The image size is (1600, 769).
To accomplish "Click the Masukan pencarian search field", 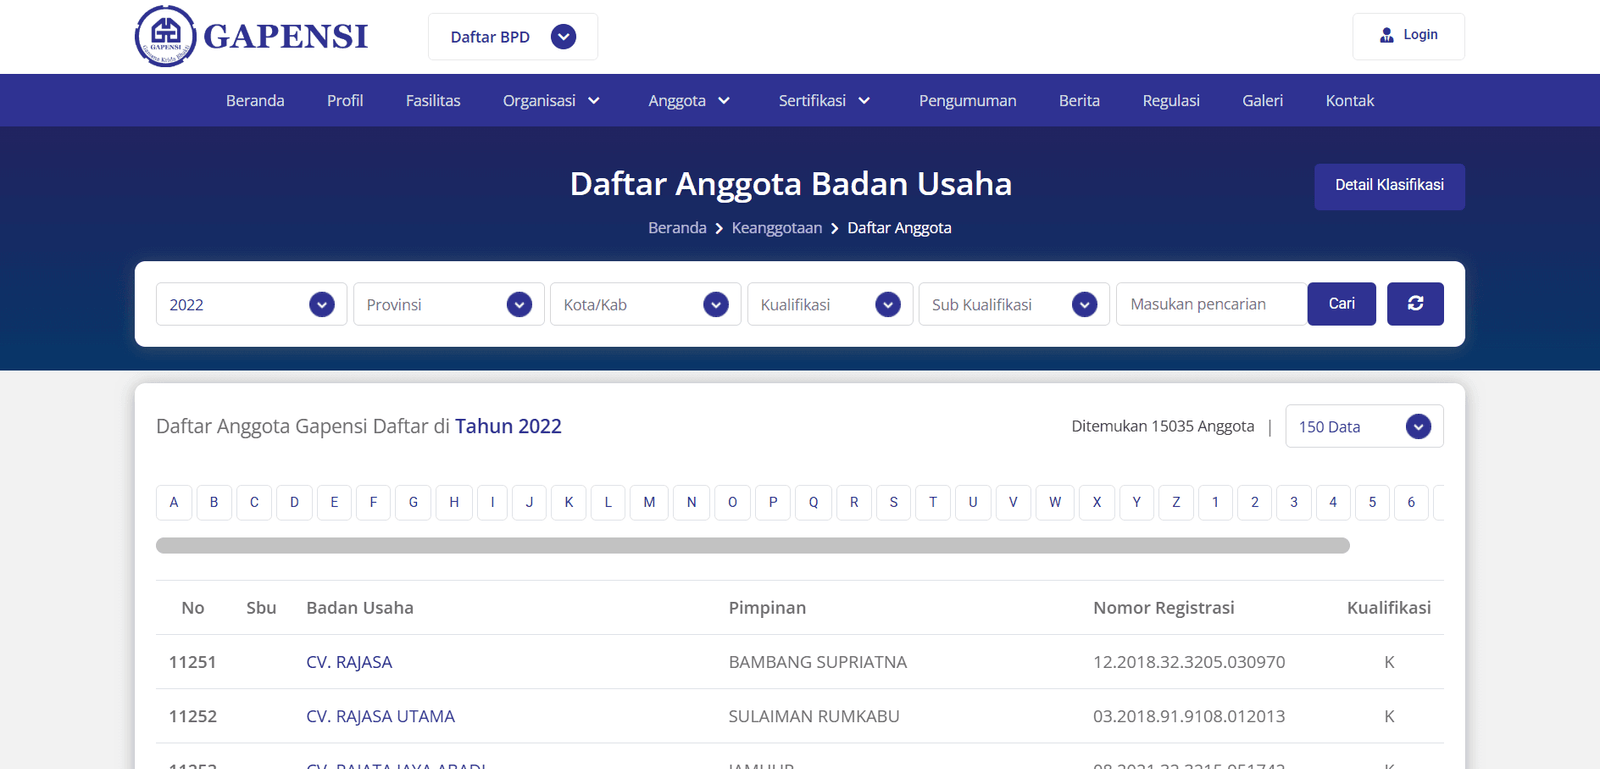I will tap(1212, 304).
